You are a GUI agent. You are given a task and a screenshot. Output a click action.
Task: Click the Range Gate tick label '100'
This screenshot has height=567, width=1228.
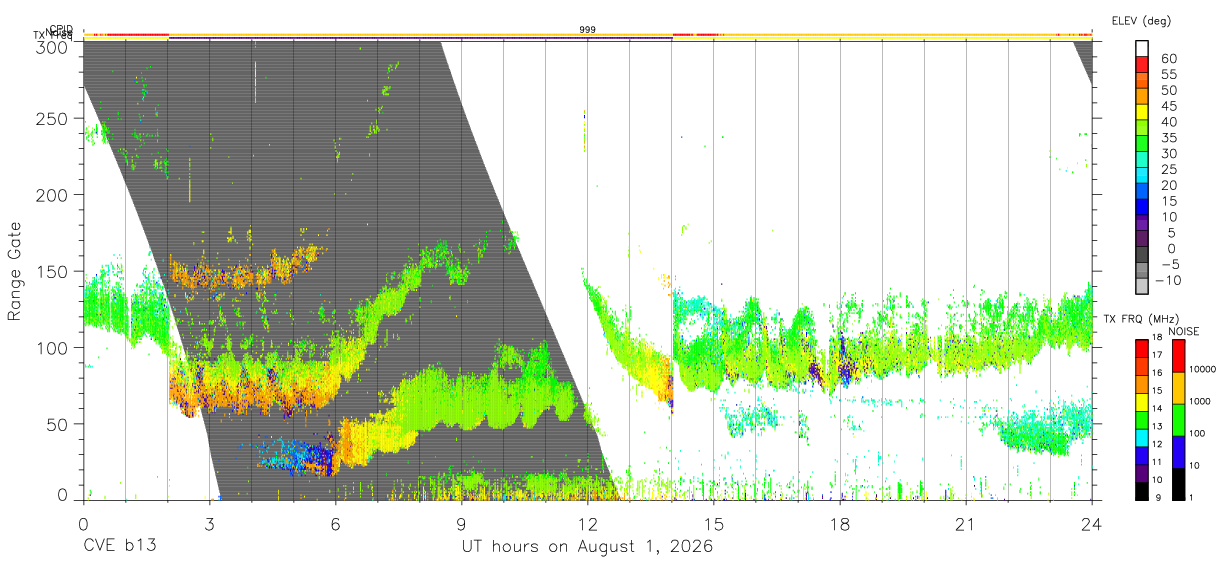click(52, 347)
